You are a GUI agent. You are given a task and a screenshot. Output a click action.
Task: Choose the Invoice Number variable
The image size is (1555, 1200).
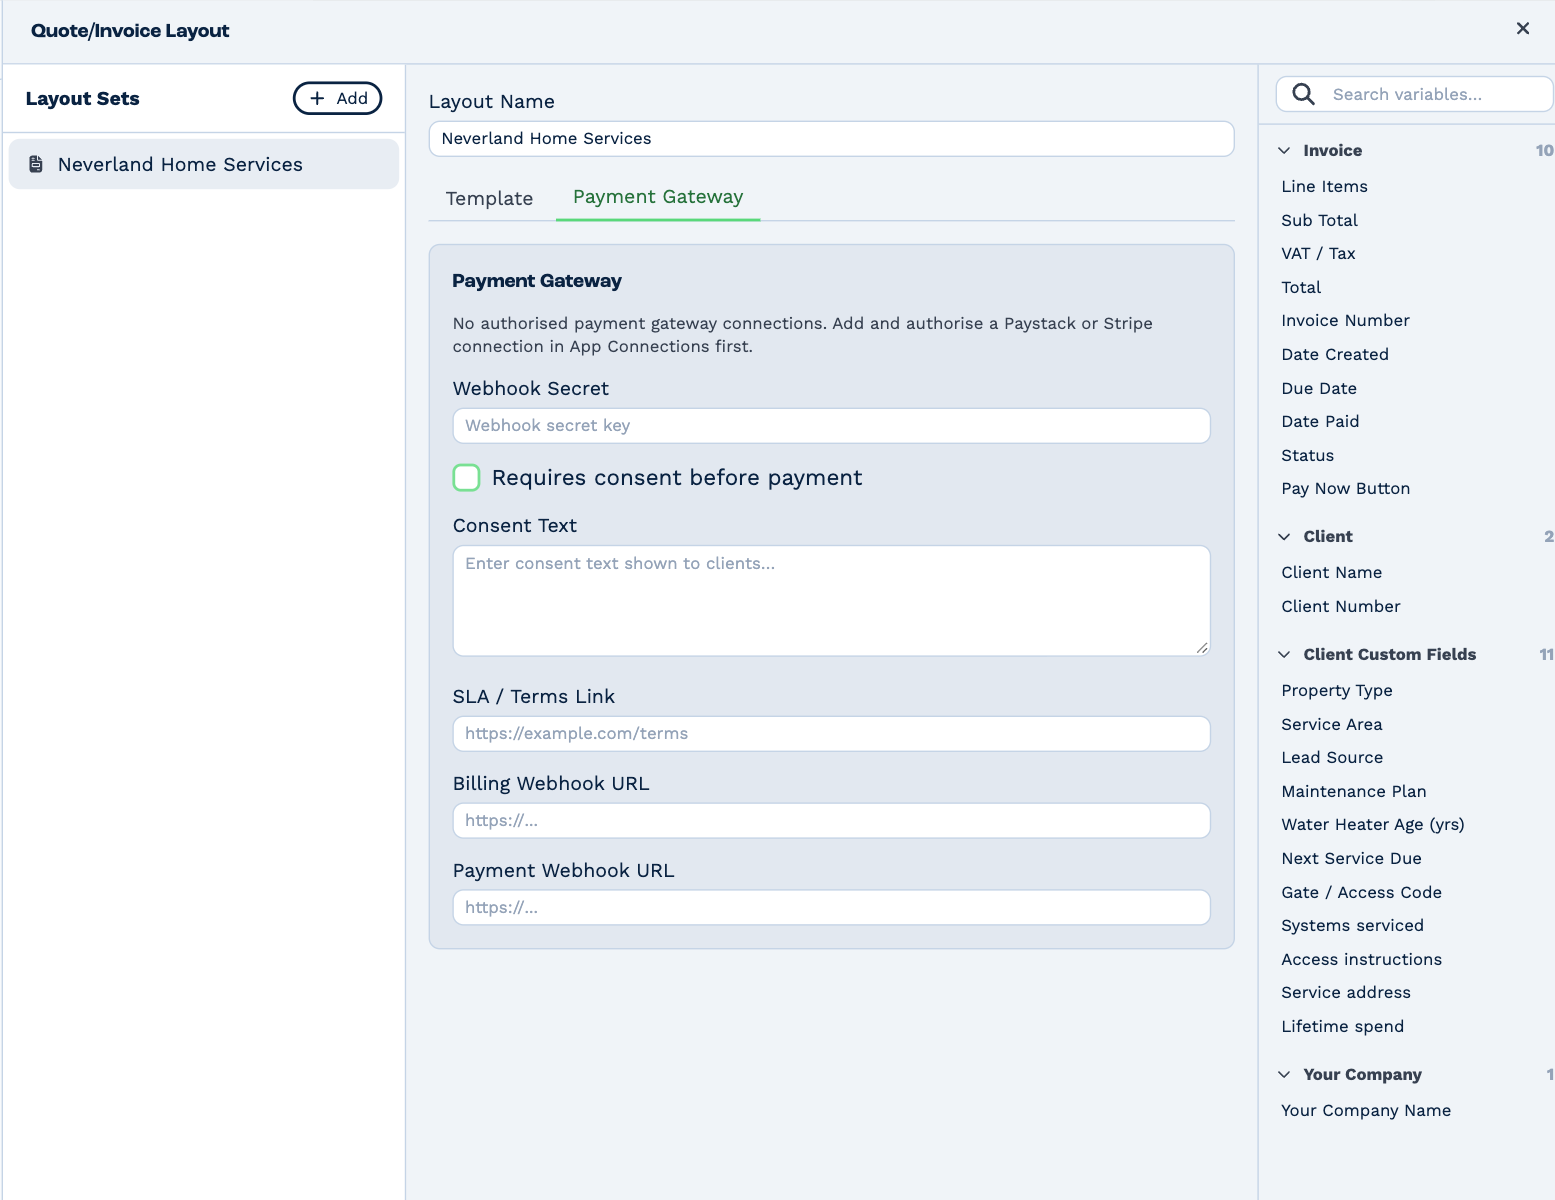(x=1345, y=320)
